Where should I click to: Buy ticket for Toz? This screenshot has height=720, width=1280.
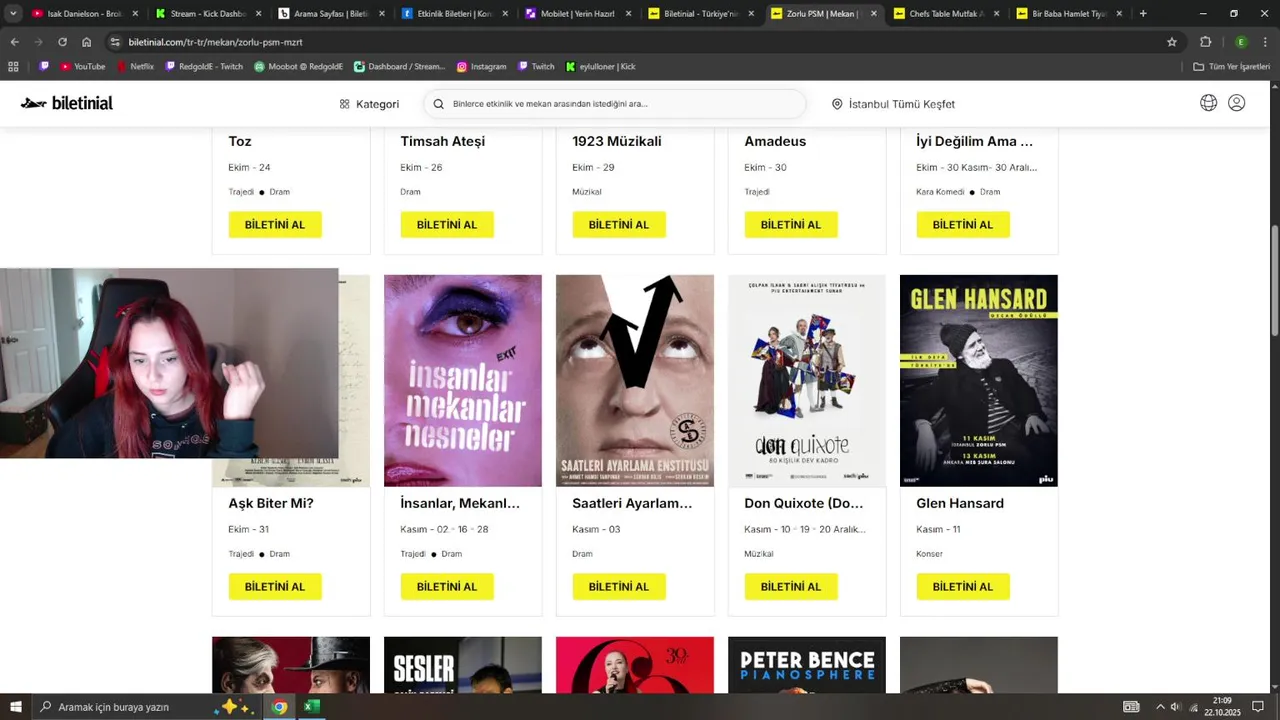[275, 225]
